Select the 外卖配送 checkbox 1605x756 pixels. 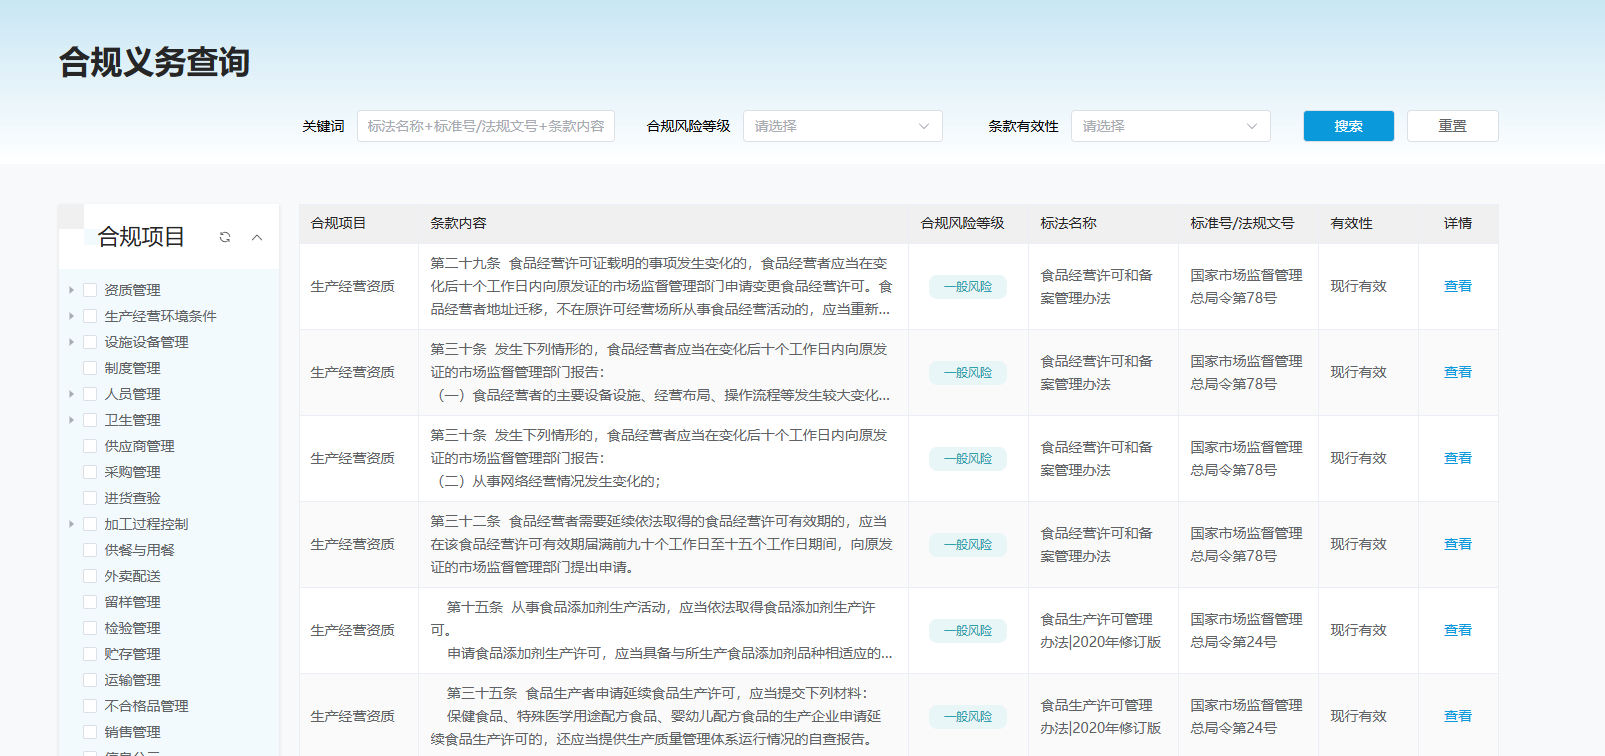90,576
